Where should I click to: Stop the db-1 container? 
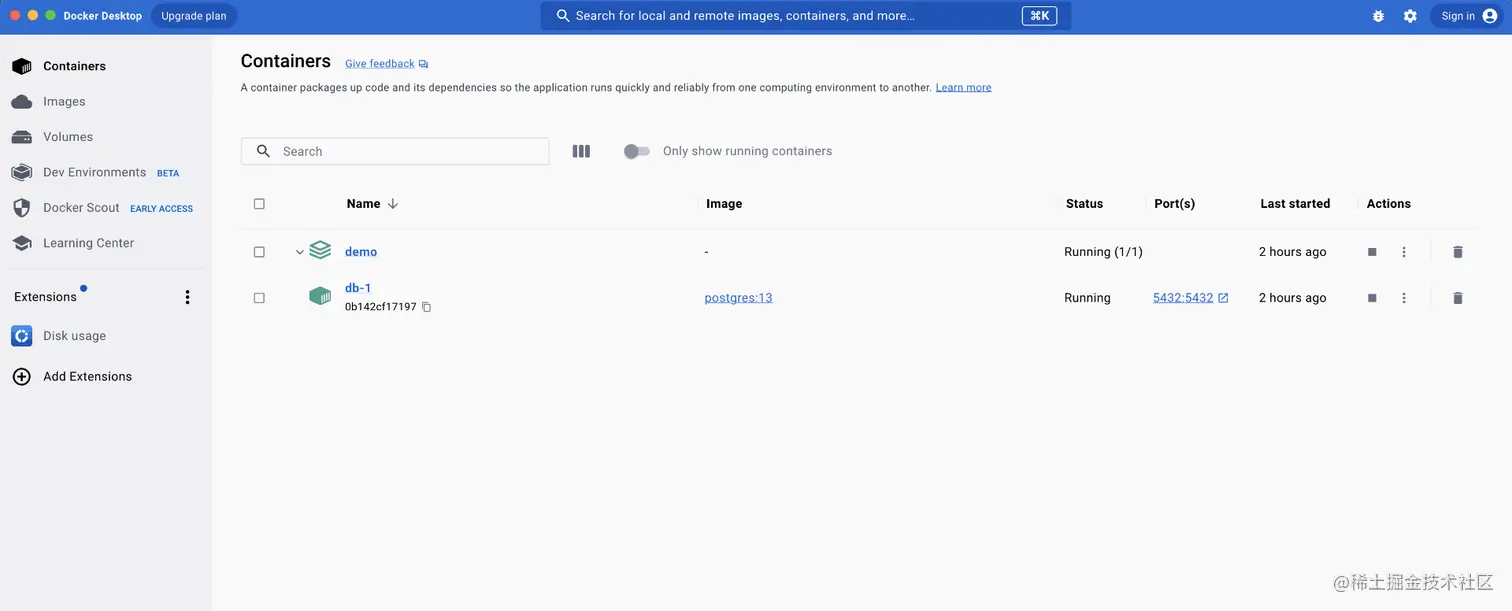point(1372,298)
